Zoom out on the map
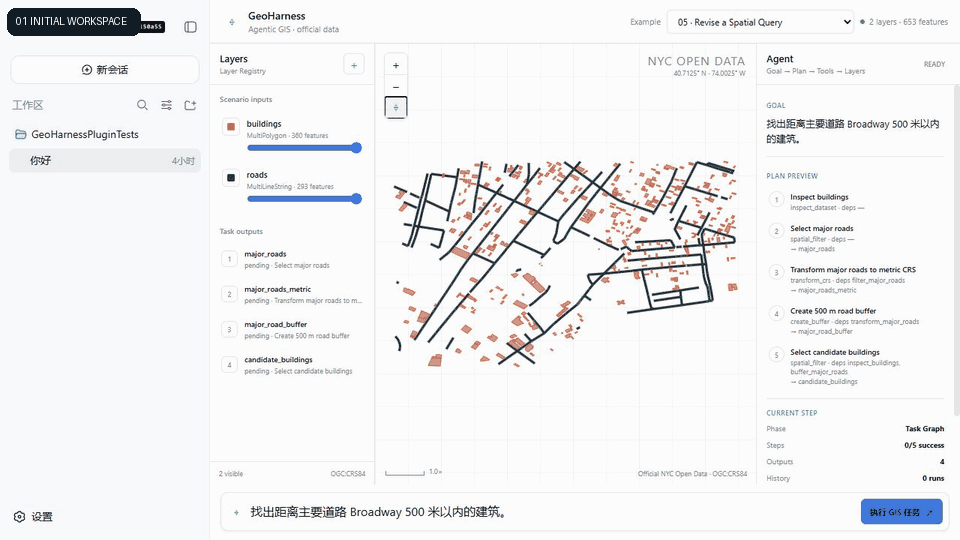 coord(396,87)
